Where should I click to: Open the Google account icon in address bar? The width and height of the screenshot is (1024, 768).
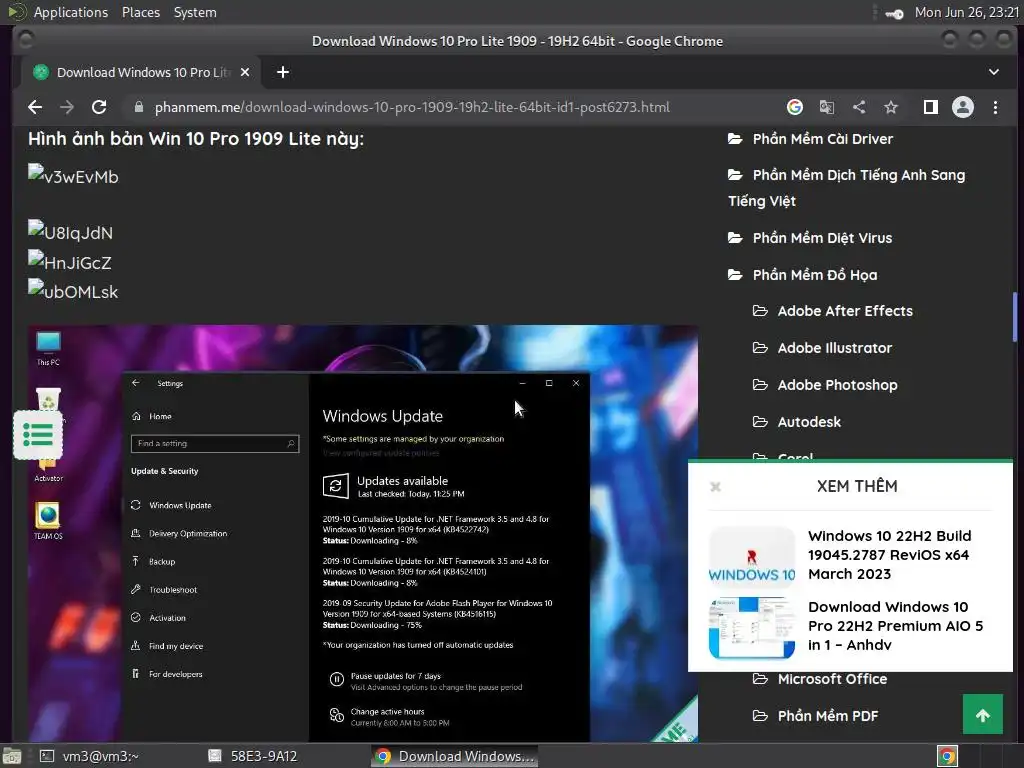point(795,107)
